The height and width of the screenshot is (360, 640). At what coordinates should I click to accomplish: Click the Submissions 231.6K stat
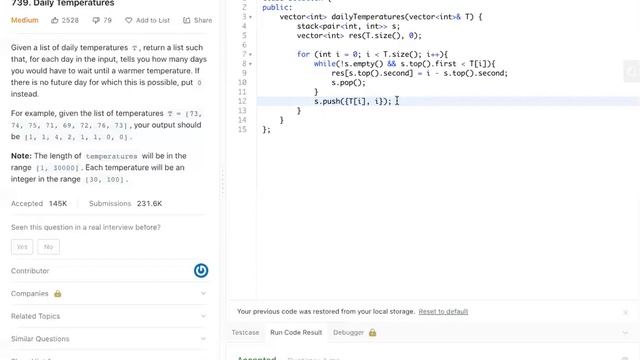(125, 203)
